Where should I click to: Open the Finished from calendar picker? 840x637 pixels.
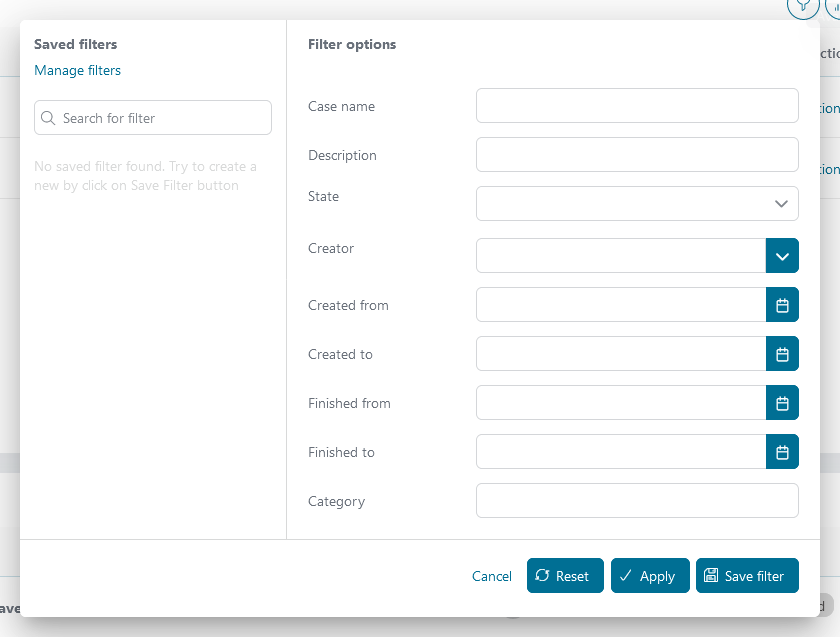tap(782, 403)
